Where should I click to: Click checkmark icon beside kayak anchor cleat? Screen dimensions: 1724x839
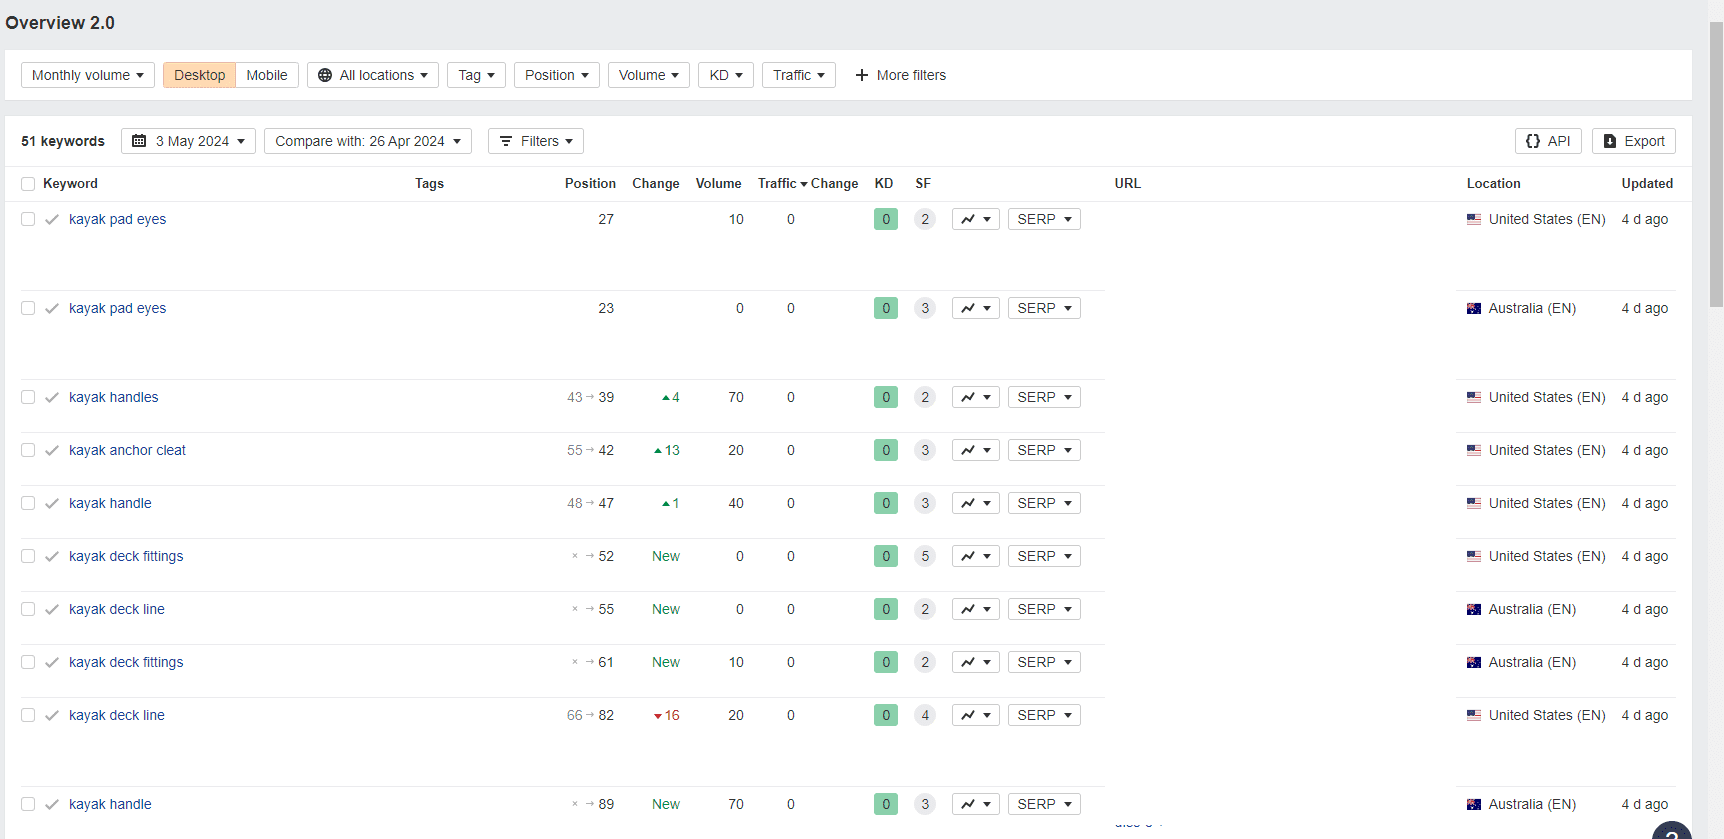[x=52, y=450]
